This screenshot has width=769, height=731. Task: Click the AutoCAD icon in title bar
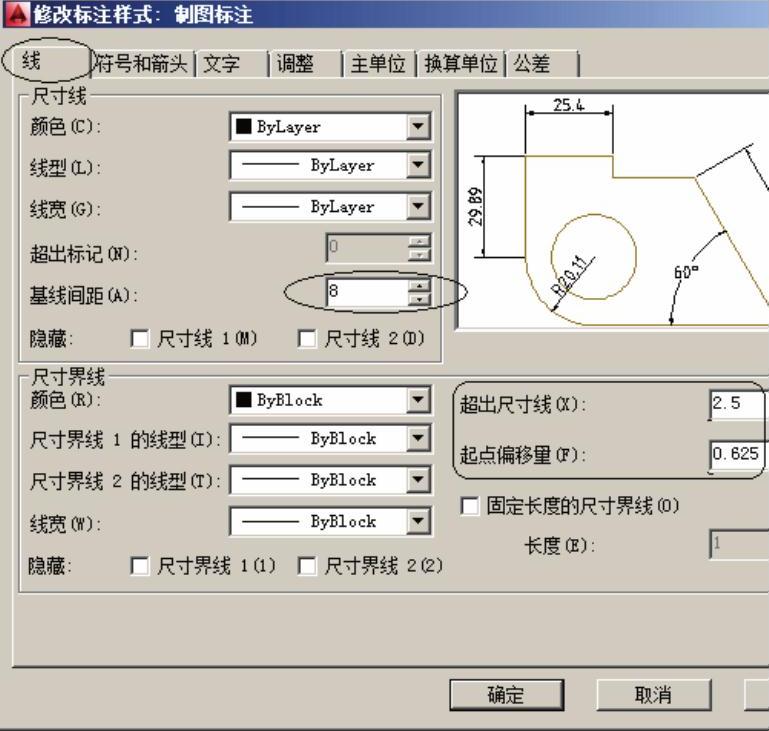tap(12, 14)
